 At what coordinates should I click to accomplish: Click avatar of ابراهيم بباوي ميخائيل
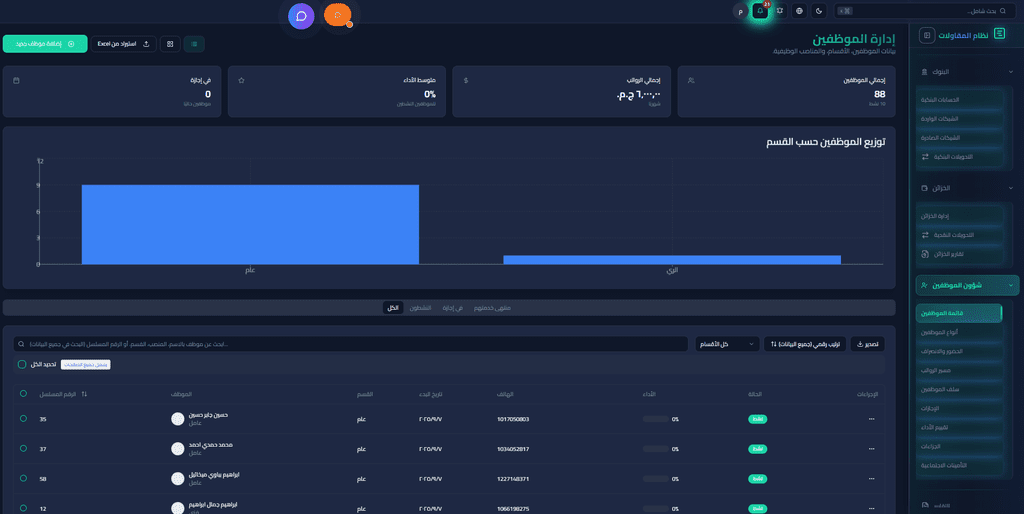[178, 479]
